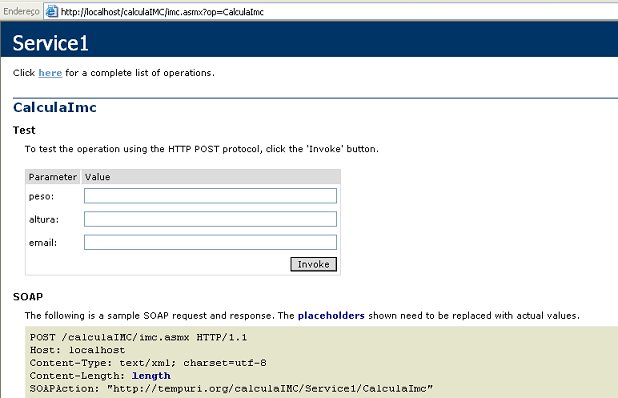Click the SOAP section heading
Image resolution: width=618 pixels, height=398 pixels.
coord(28,297)
